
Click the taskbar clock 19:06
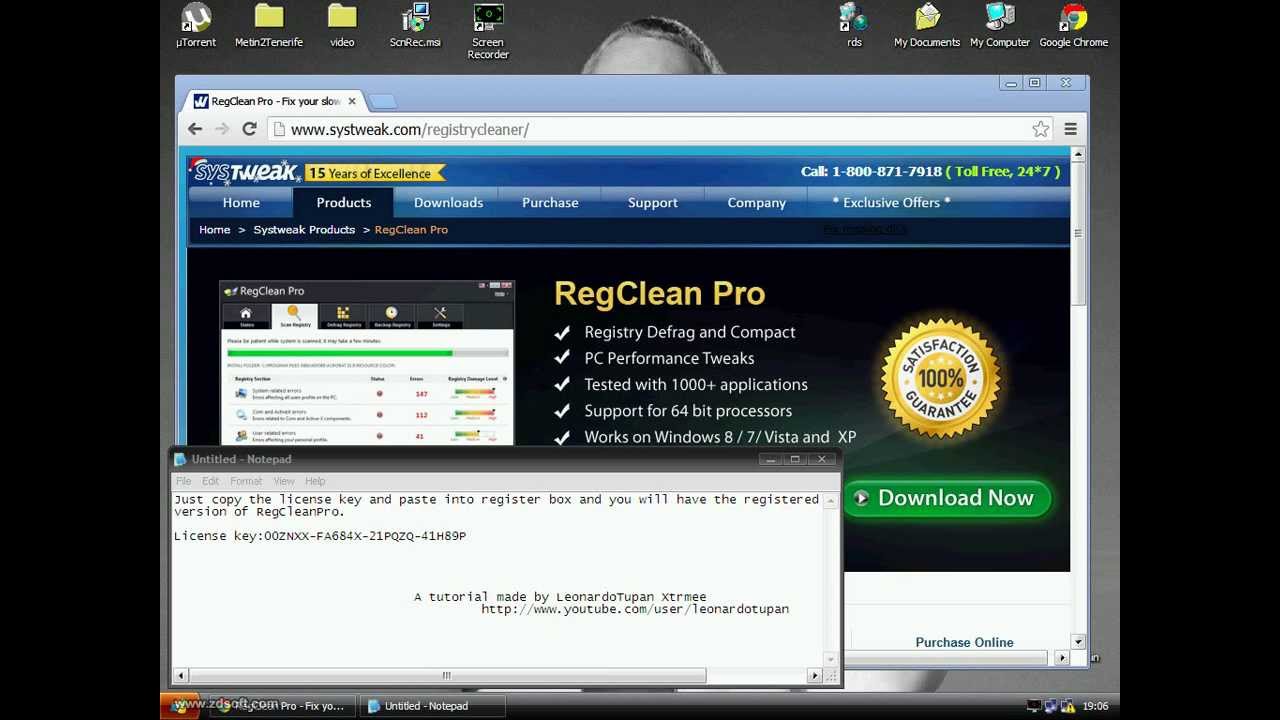tap(1095, 706)
